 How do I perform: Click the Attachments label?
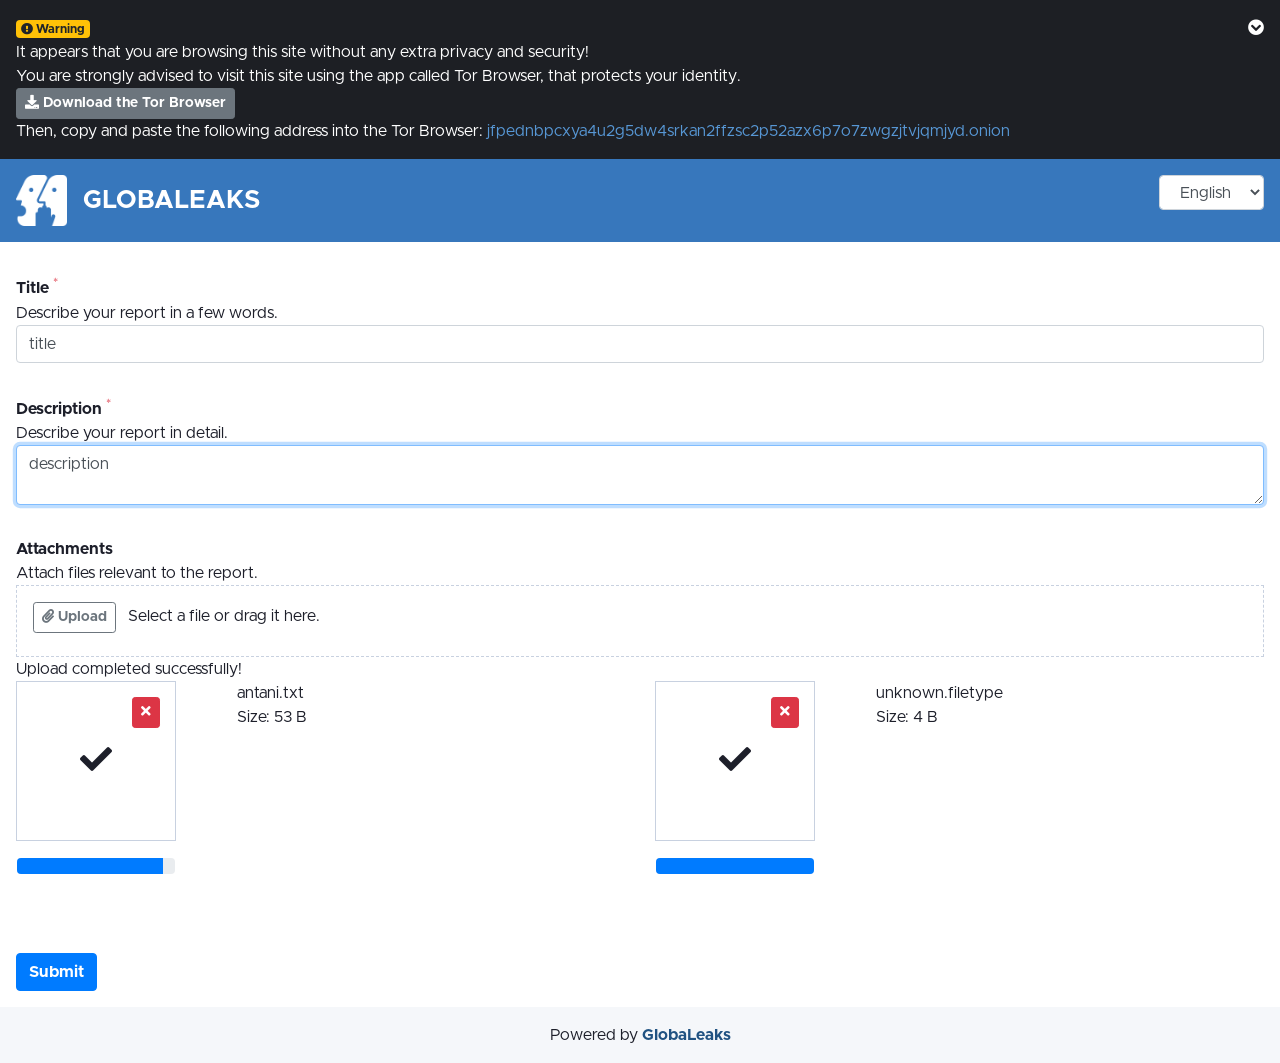(64, 549)
